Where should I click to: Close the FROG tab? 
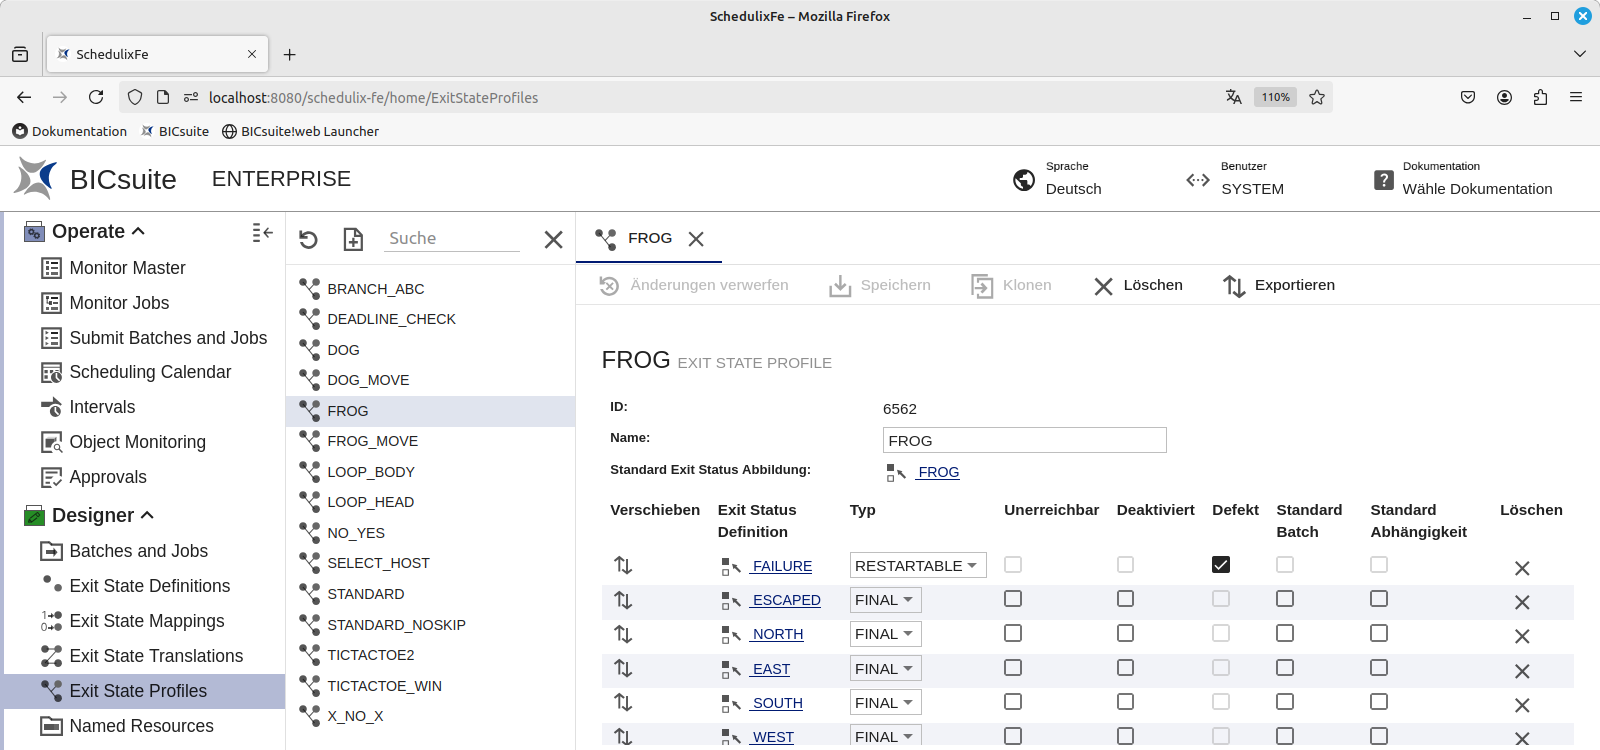coord(696,239)
